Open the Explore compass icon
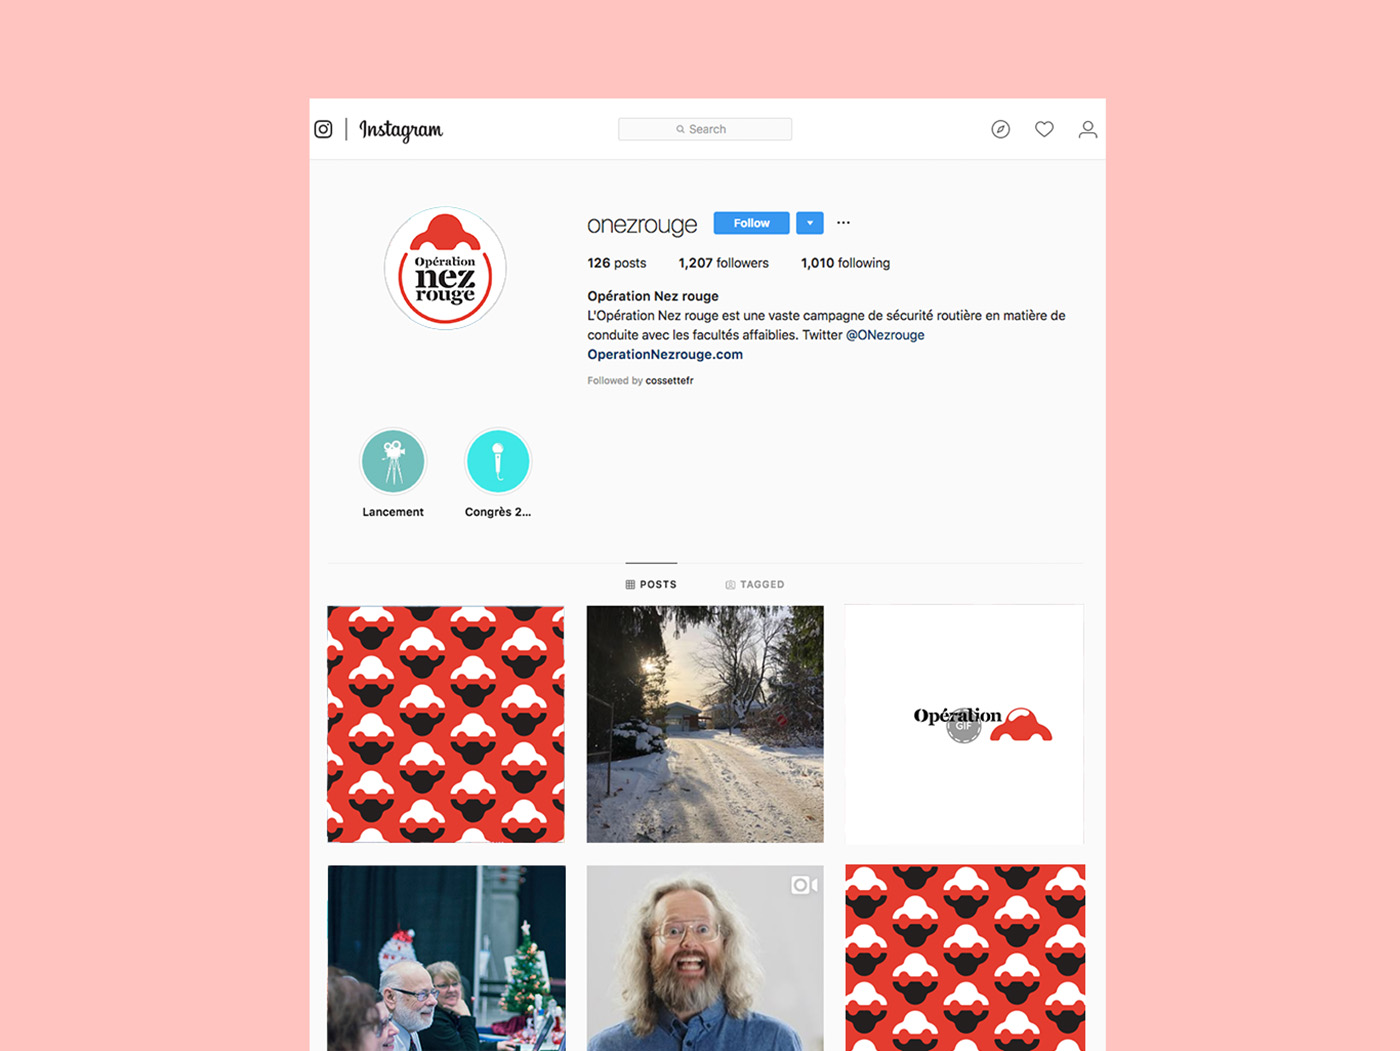The image size is (1400, 1051). pos(1000,129)
